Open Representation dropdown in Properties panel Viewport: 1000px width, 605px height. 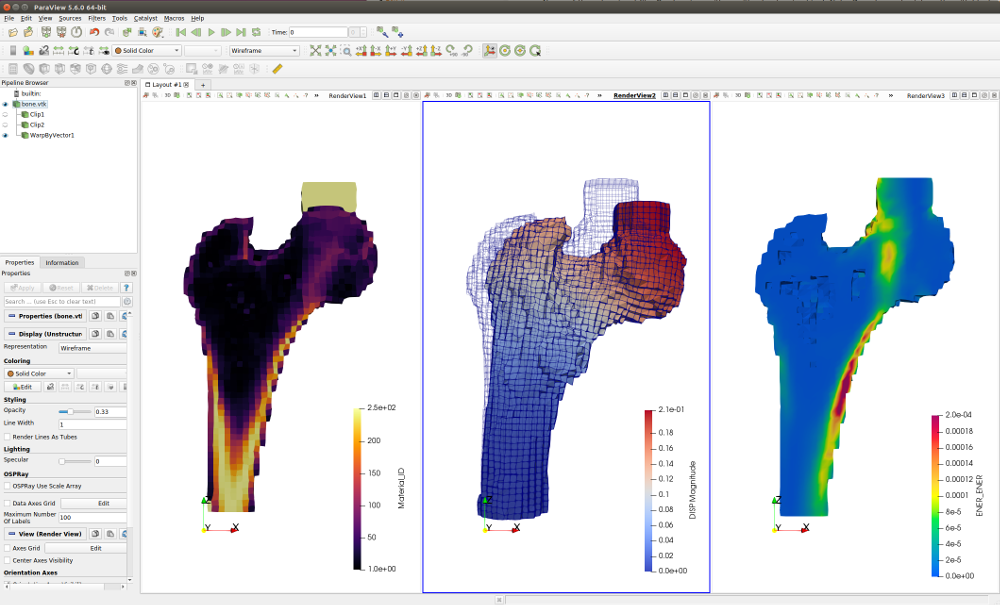coord(92,348)
